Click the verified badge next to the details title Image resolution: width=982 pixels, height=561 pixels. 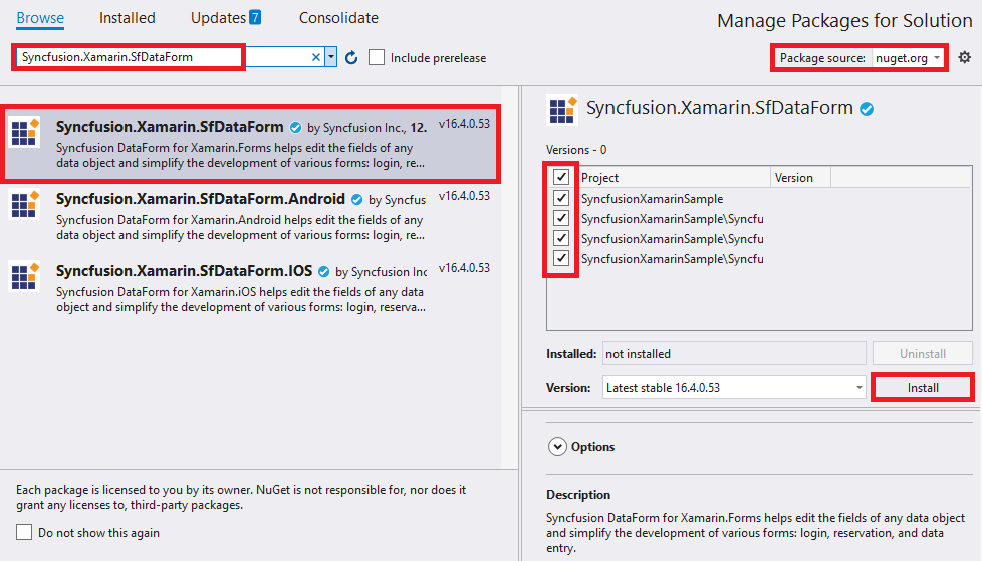[867, 109]
